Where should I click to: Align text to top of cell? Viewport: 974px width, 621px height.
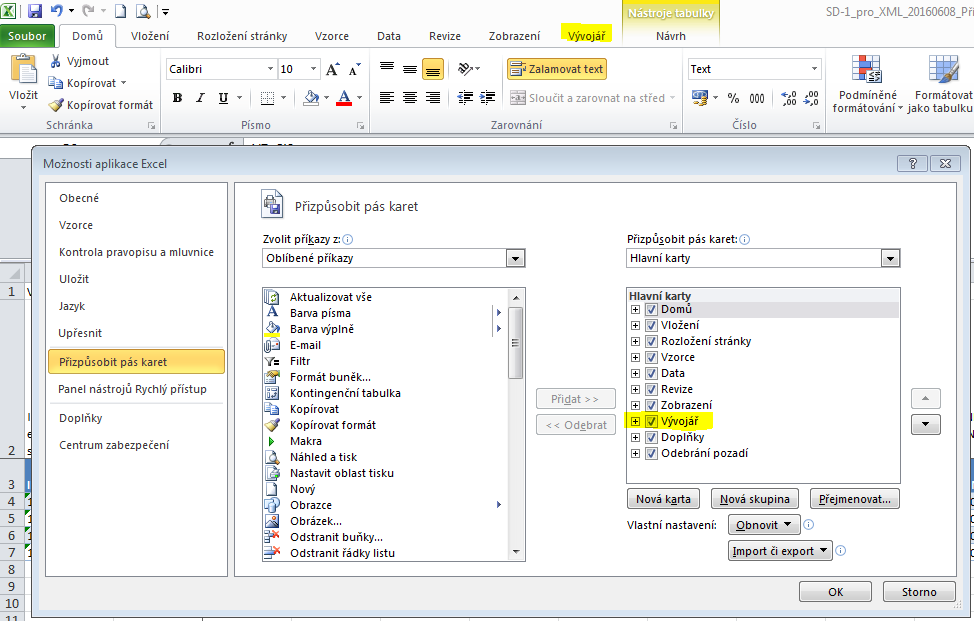[387, 69]
